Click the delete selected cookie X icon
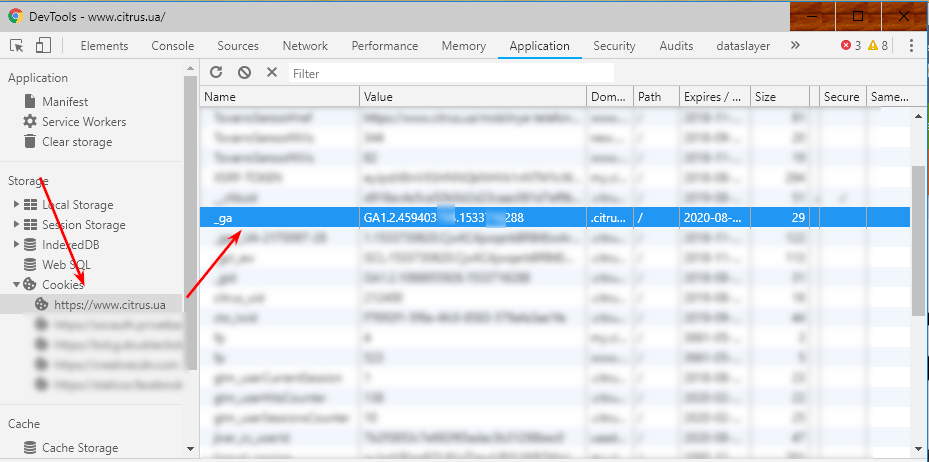This screenshot has height=462, width=929. 272,73
